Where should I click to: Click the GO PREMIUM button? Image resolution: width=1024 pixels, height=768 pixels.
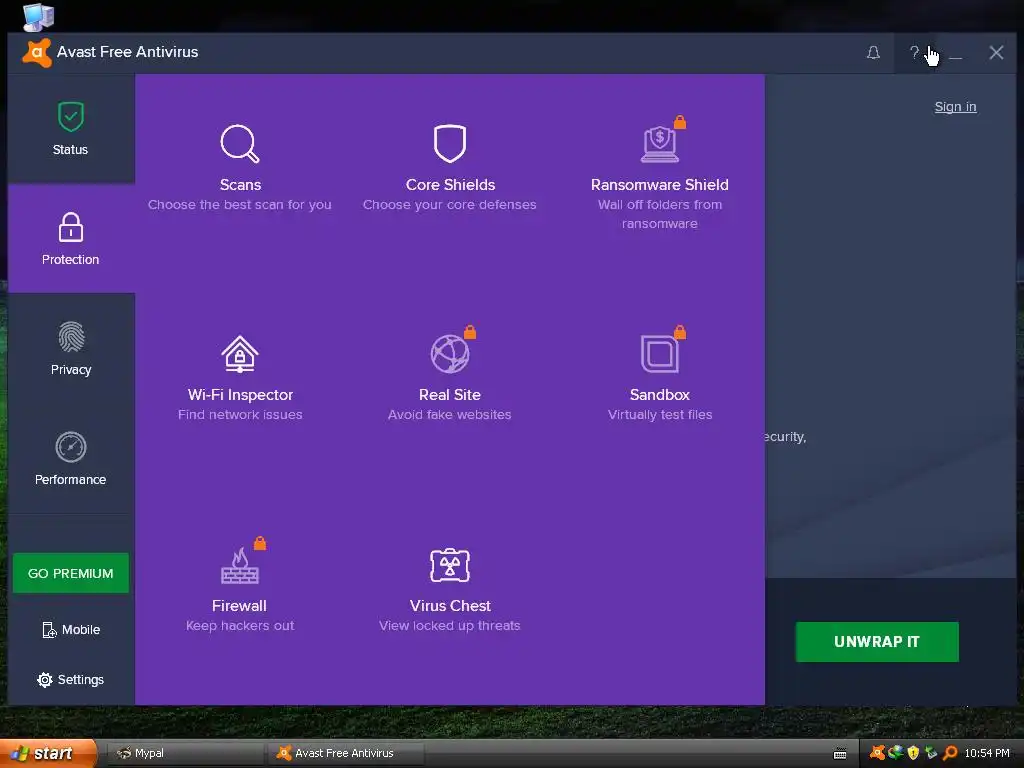pyautogui.click(x=71, y=573)
